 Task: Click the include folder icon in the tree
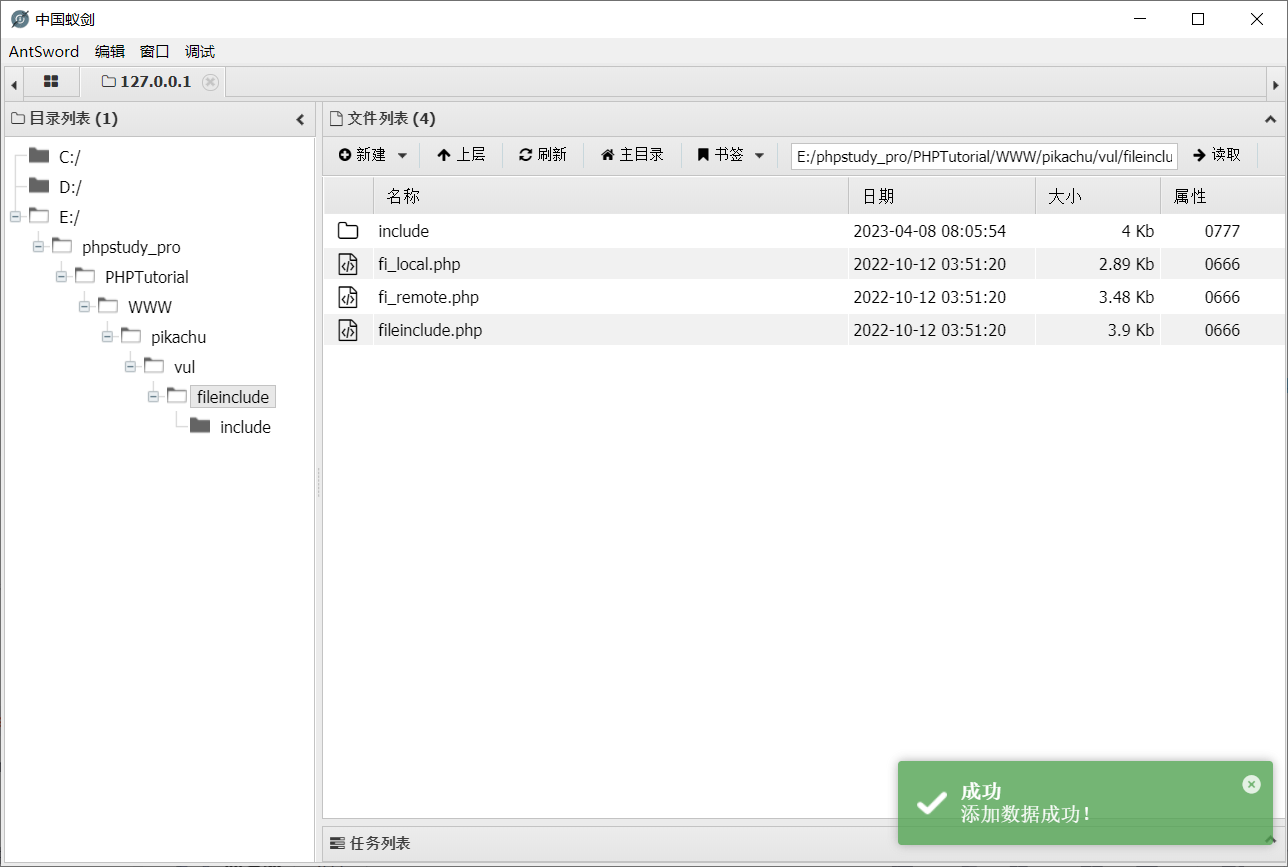click(200, 426)
